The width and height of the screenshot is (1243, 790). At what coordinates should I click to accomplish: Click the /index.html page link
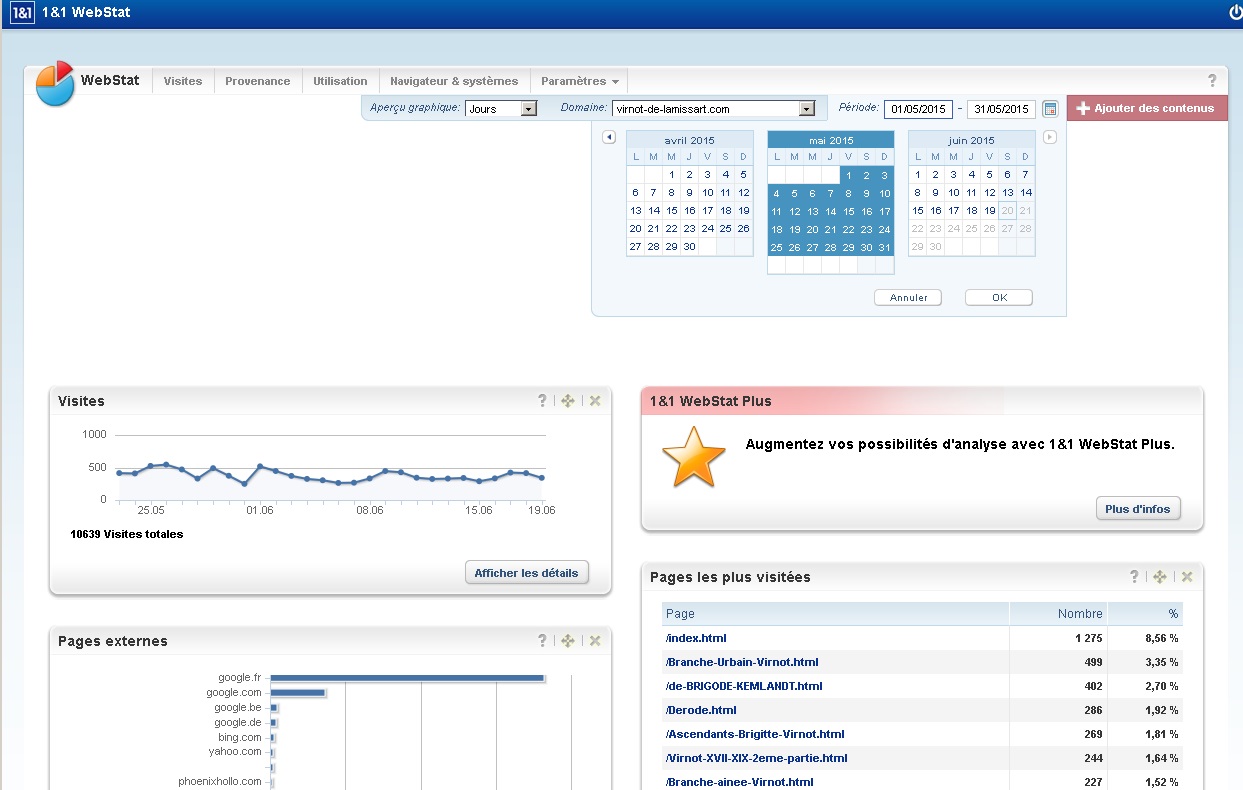coord(696,638)
